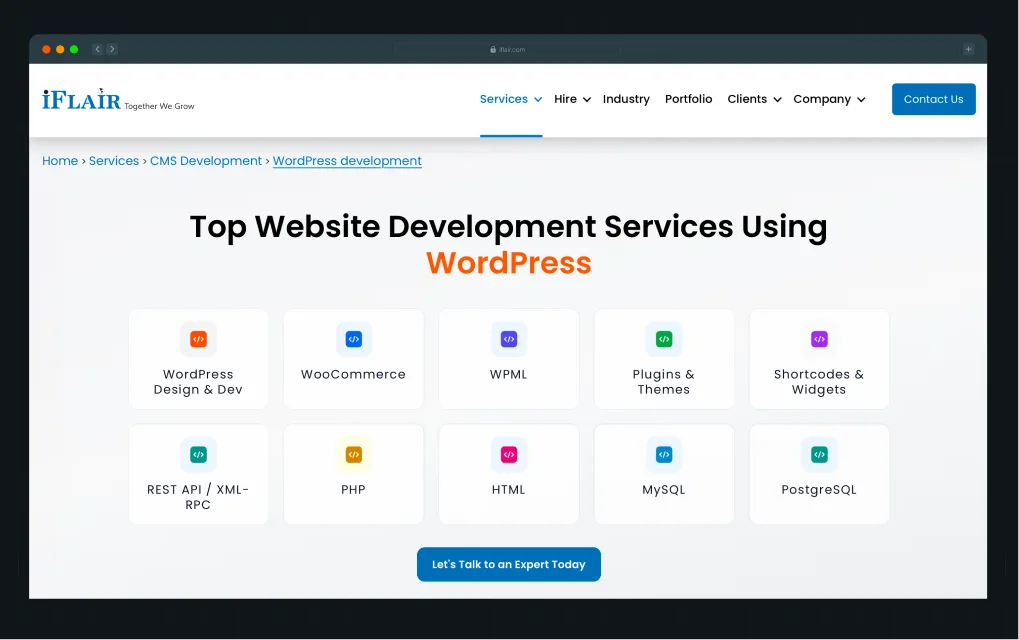Click the teal PostgreSQL code icon
The height and width of the screenshot is (640, 1019).
pos(819,455)
